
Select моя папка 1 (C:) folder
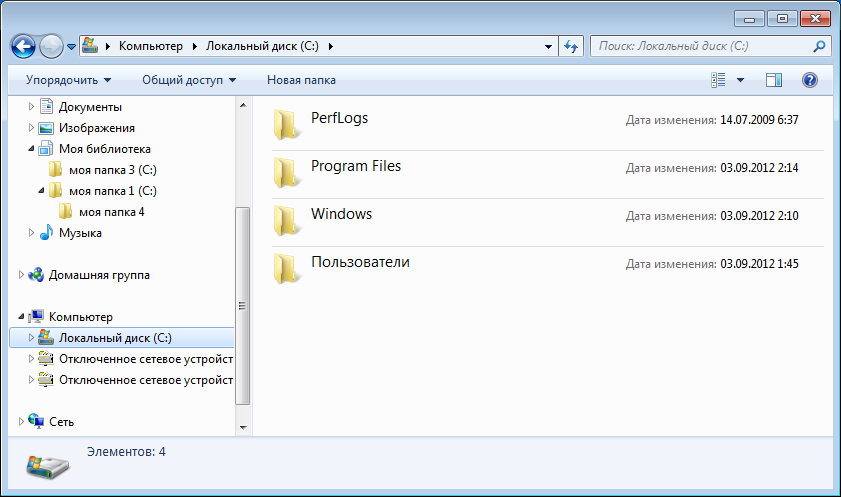[x=113, y=191]
